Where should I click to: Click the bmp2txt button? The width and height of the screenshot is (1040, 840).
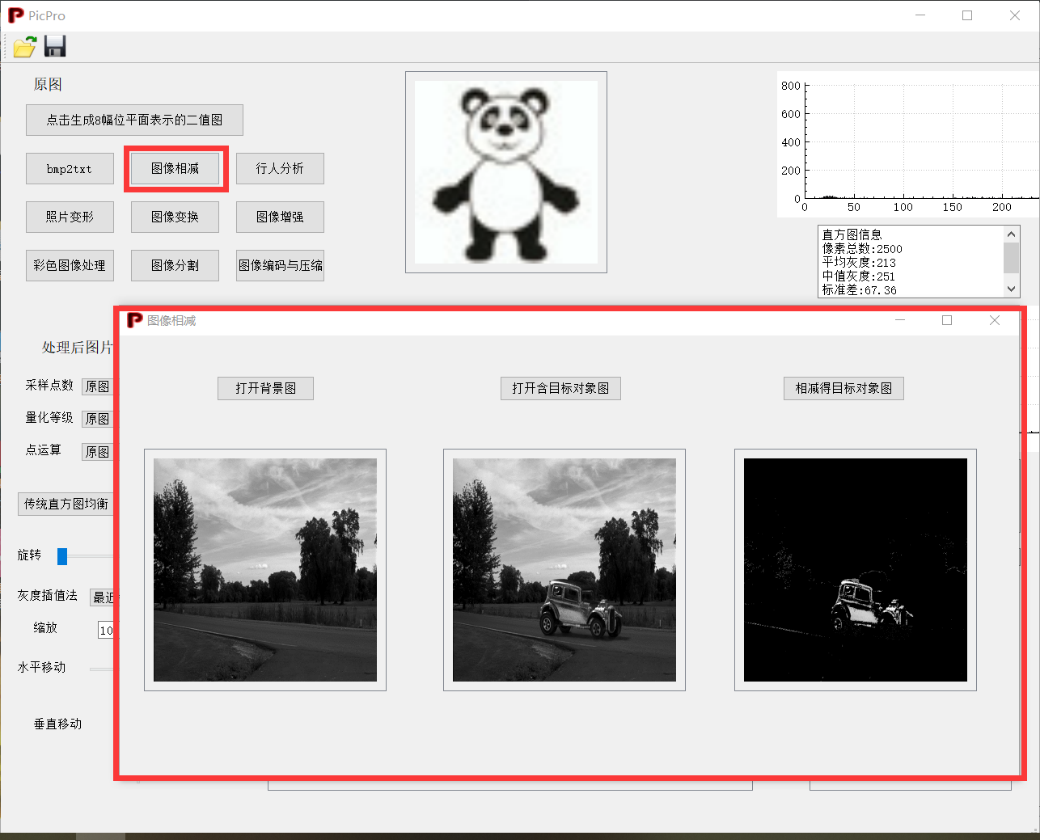coord(70,169)
